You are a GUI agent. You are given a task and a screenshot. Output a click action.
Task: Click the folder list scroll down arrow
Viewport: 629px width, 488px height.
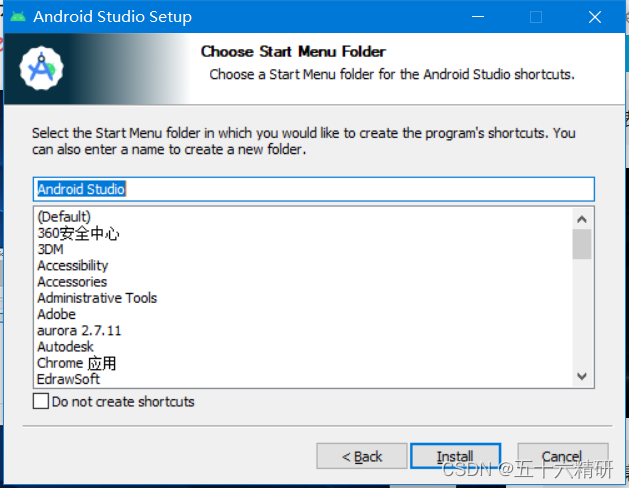[x=582, y=376]
